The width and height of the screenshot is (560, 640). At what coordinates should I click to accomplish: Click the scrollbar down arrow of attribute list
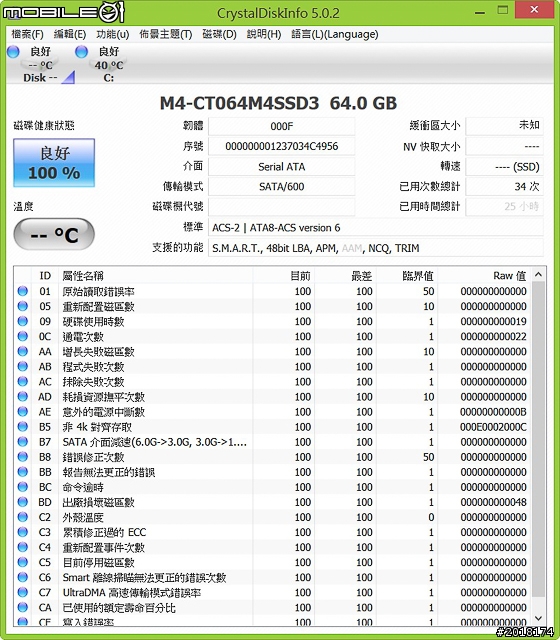538,618
